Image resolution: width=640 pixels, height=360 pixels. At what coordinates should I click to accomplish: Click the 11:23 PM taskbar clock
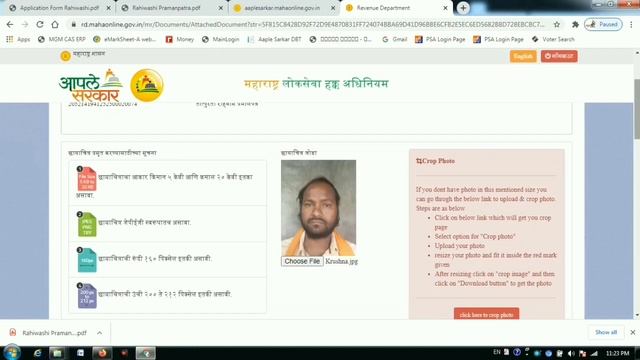[x=618, y=353]
